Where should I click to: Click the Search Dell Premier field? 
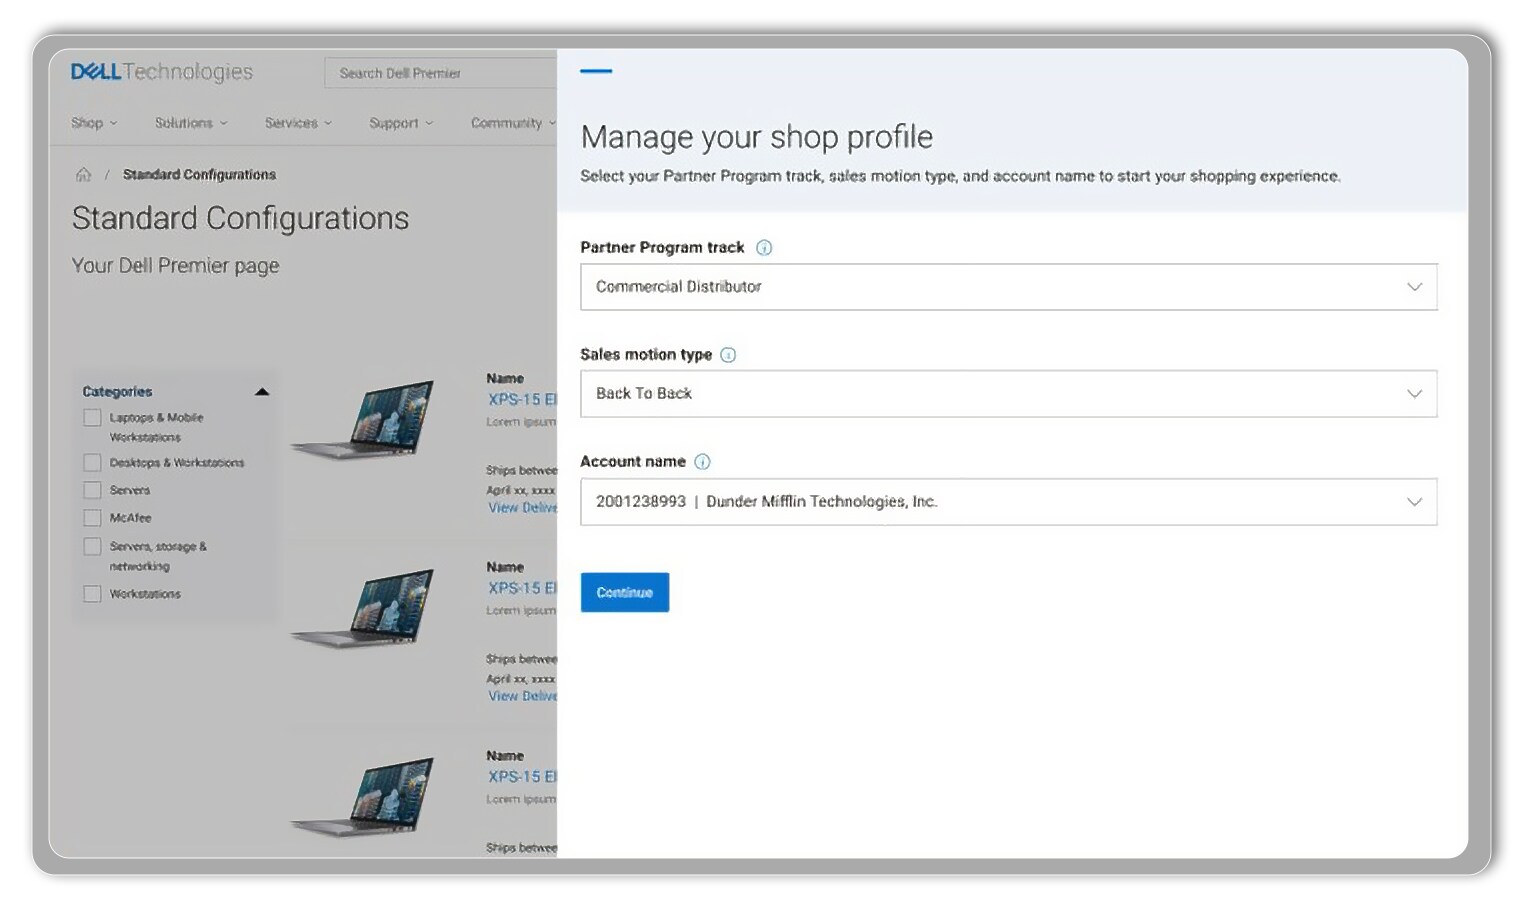click(440, 73)
